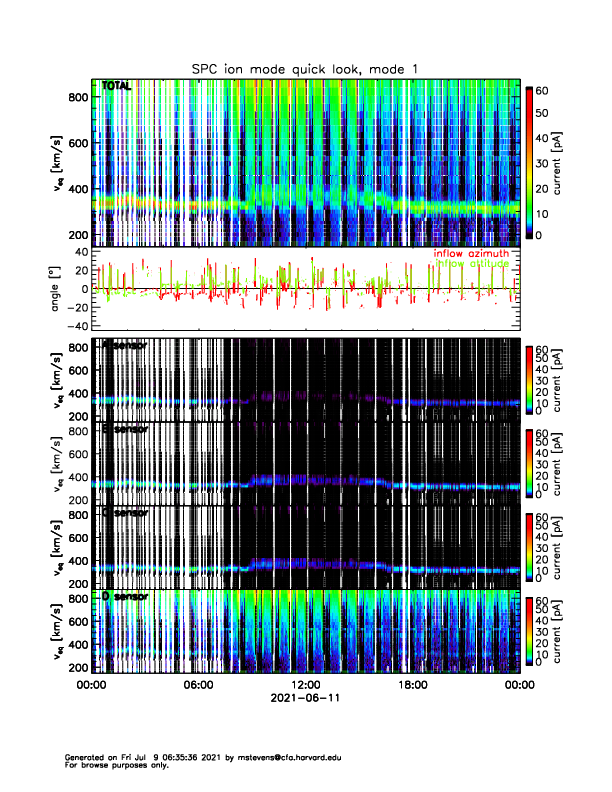The height and width of the screenshot is (792, 612).
Task: Click the color bar beside the second sensor panel
Action: click(x=530, y=461)
